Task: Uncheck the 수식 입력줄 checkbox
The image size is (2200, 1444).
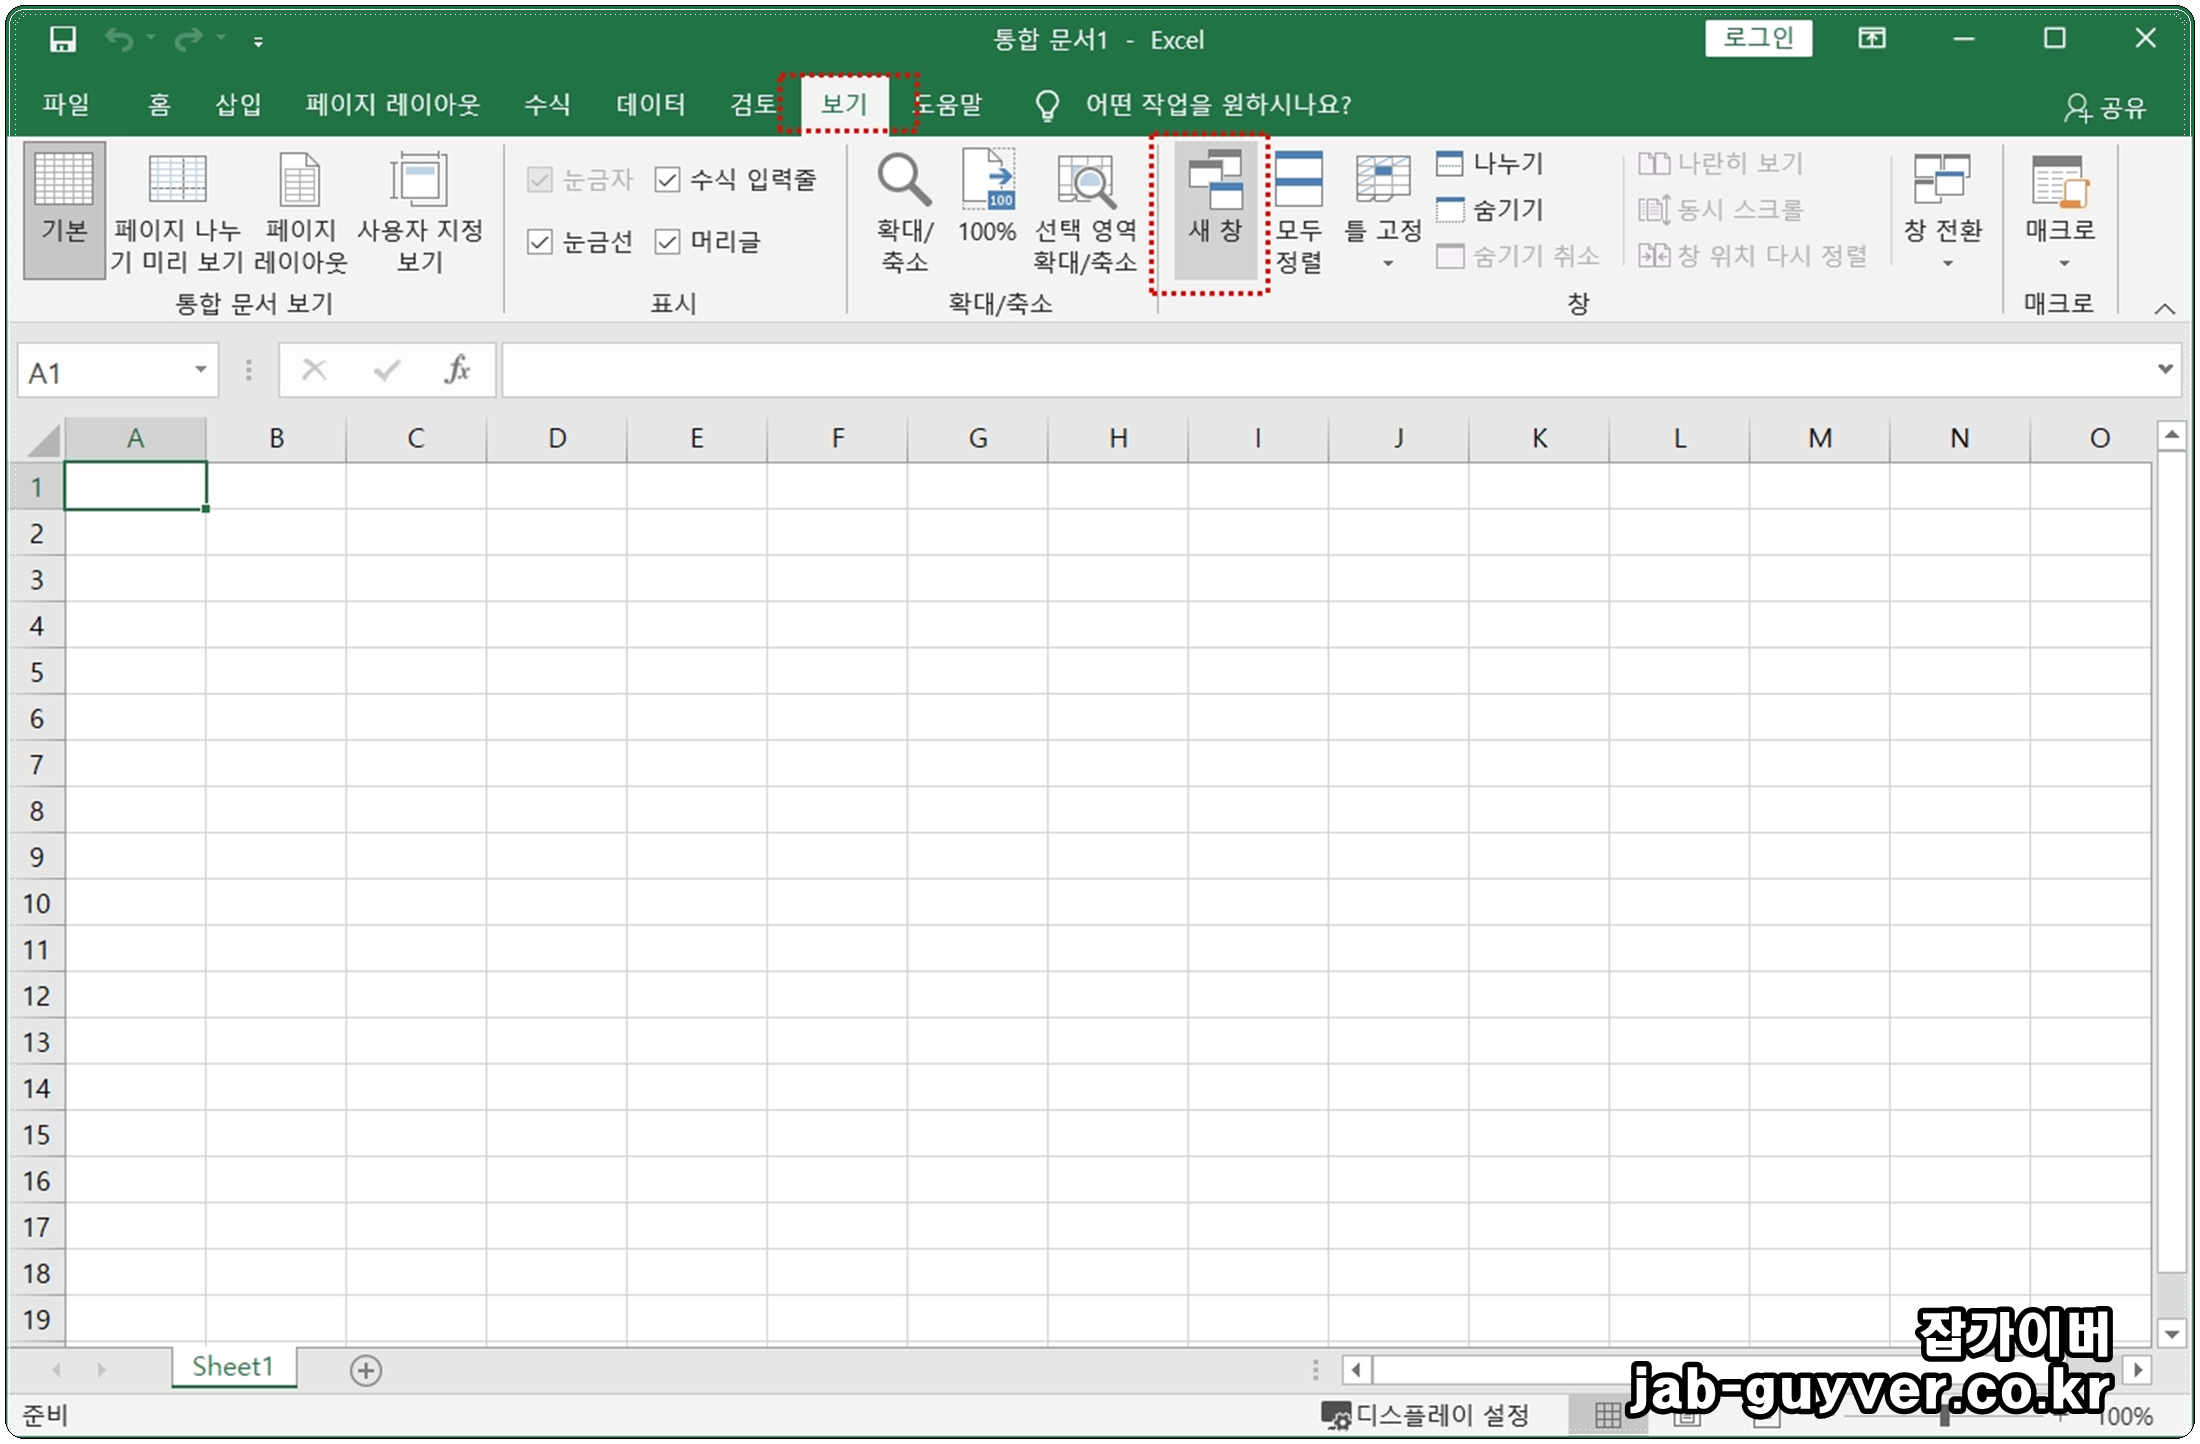Action: pyautogui.click(x=667, y=180)
